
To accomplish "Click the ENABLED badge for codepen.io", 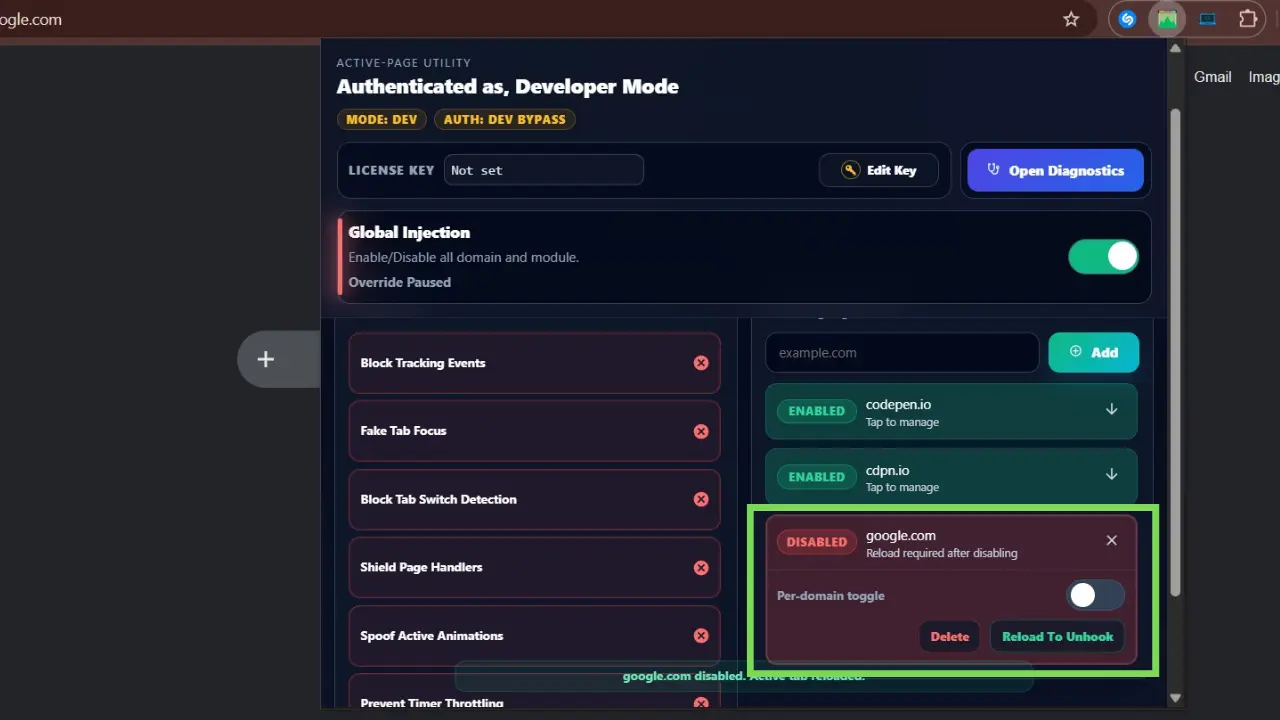I will tap(816, 411).
